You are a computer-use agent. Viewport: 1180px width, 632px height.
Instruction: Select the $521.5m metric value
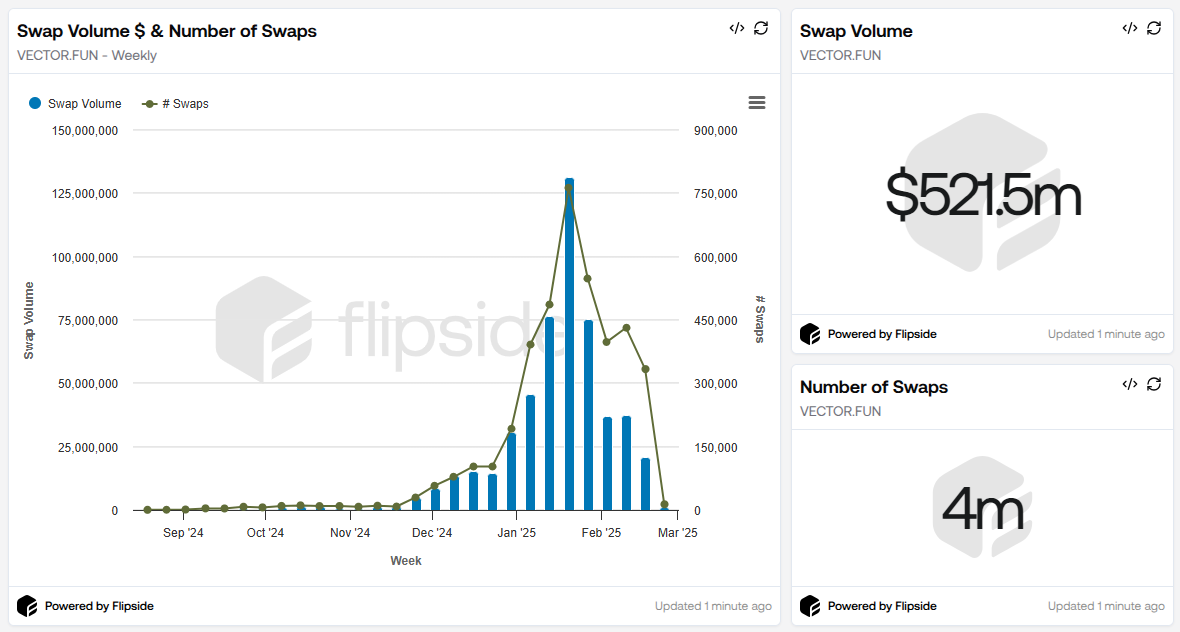(982, 196)
